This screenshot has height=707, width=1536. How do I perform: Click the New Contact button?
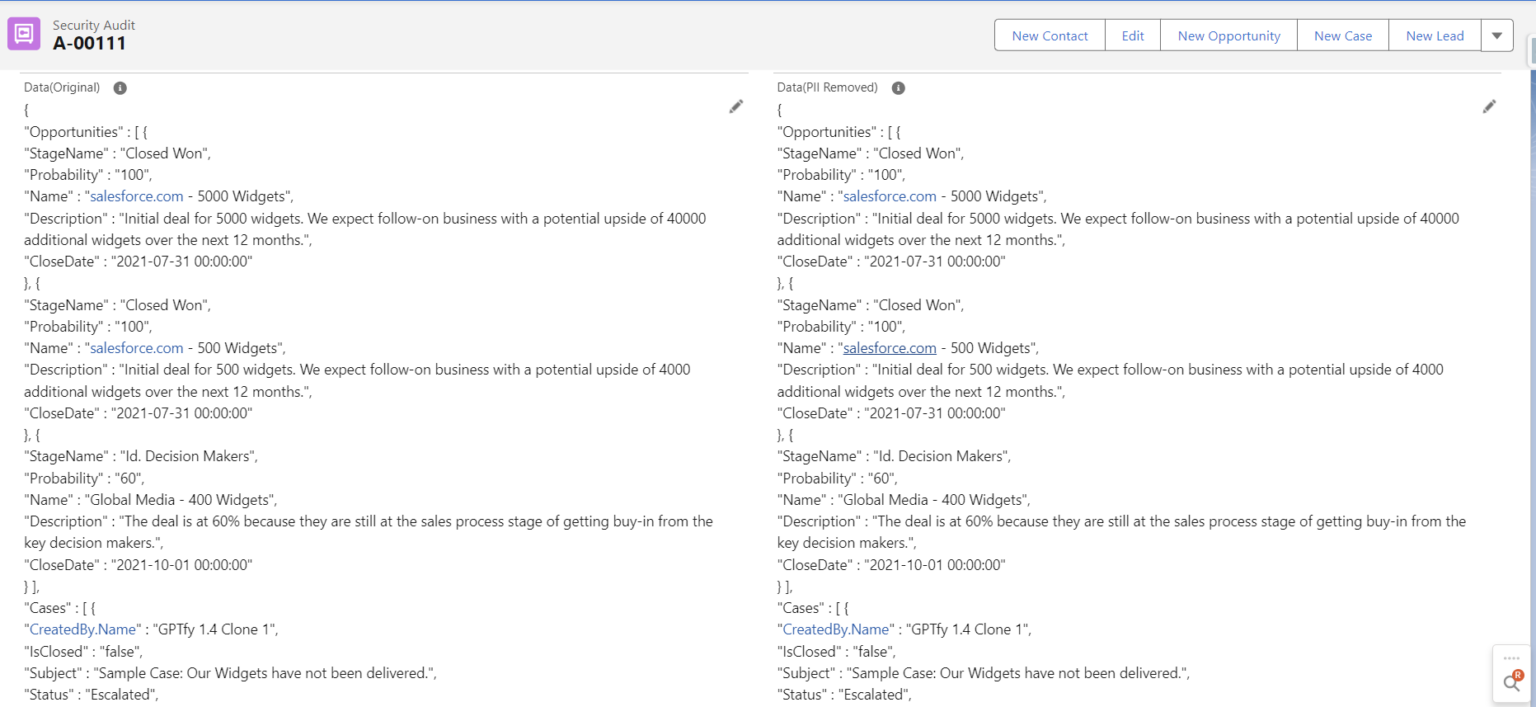(x=1049, y=35)
